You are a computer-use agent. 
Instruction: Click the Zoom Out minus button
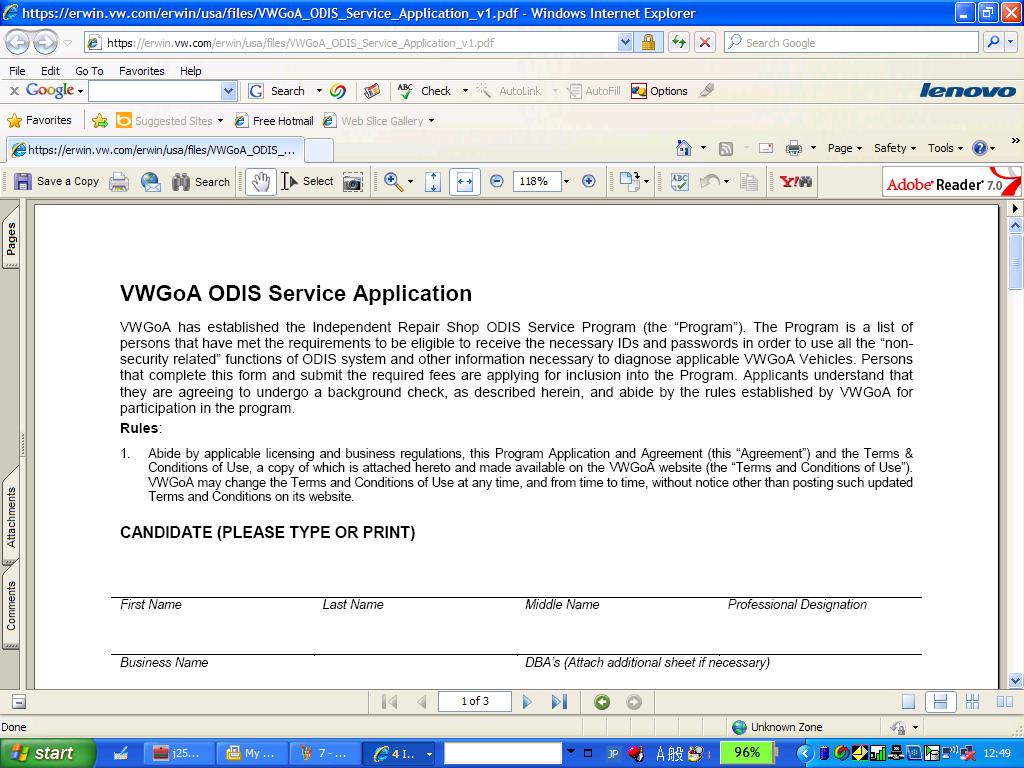click(x=496, y=181)
